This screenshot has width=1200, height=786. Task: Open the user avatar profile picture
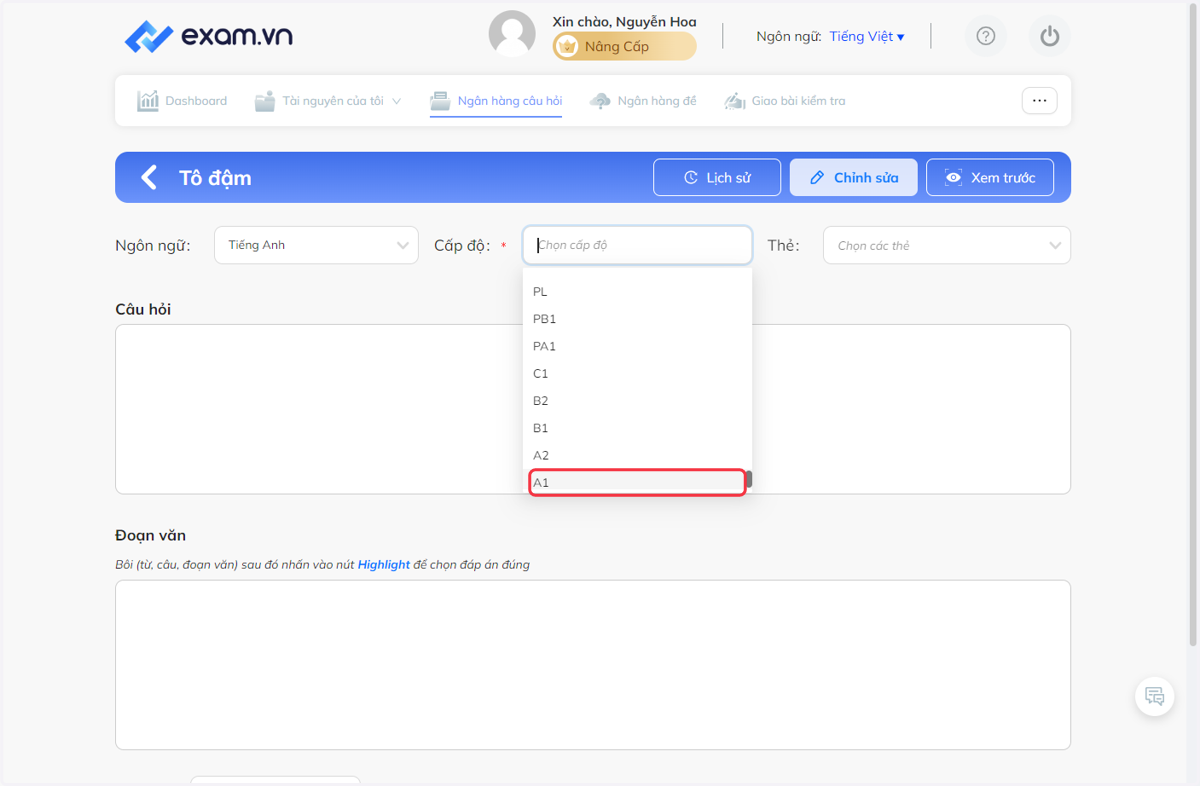(x=512, y=34)
